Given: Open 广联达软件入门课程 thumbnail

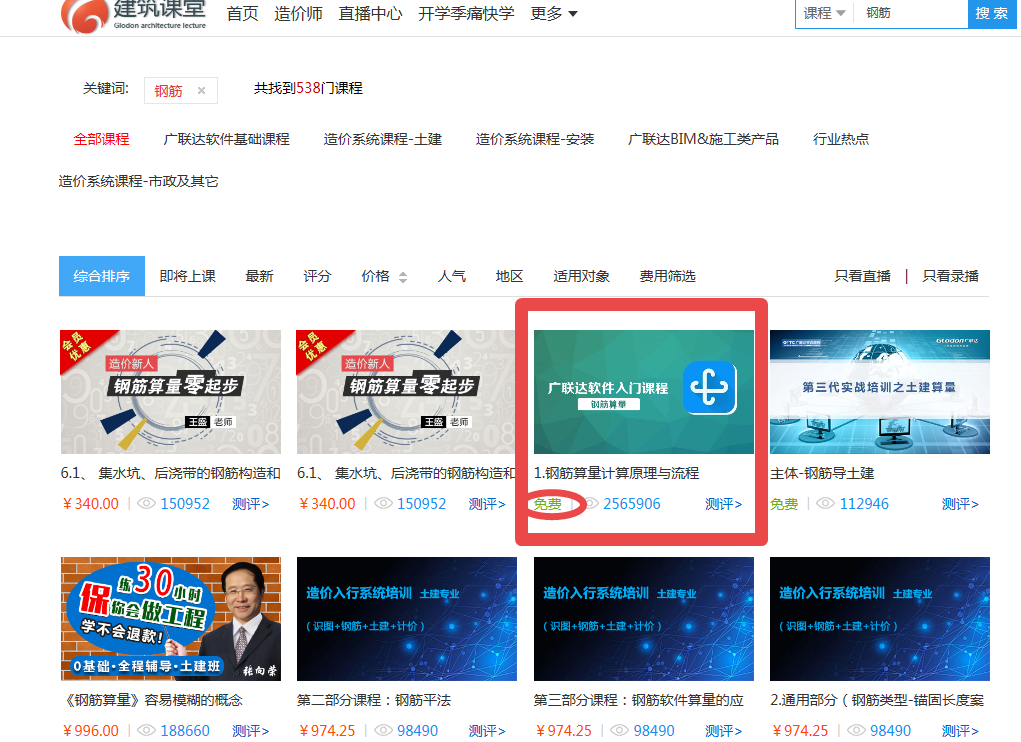Looking at the screenshot, I should pyautogui.click(x=644, y=392).
